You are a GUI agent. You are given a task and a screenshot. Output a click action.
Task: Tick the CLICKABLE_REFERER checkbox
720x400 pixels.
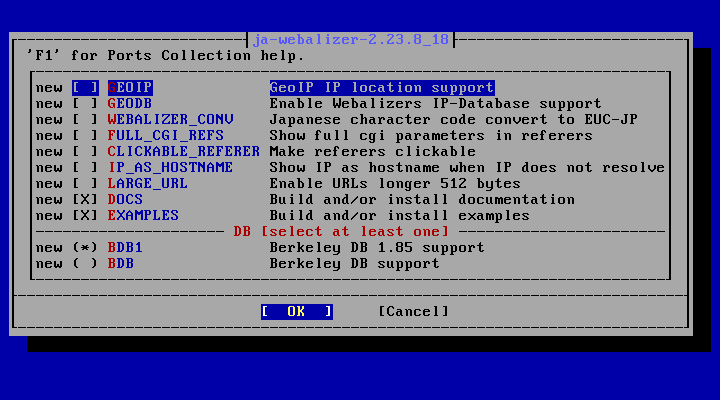(x=85, y=152)
